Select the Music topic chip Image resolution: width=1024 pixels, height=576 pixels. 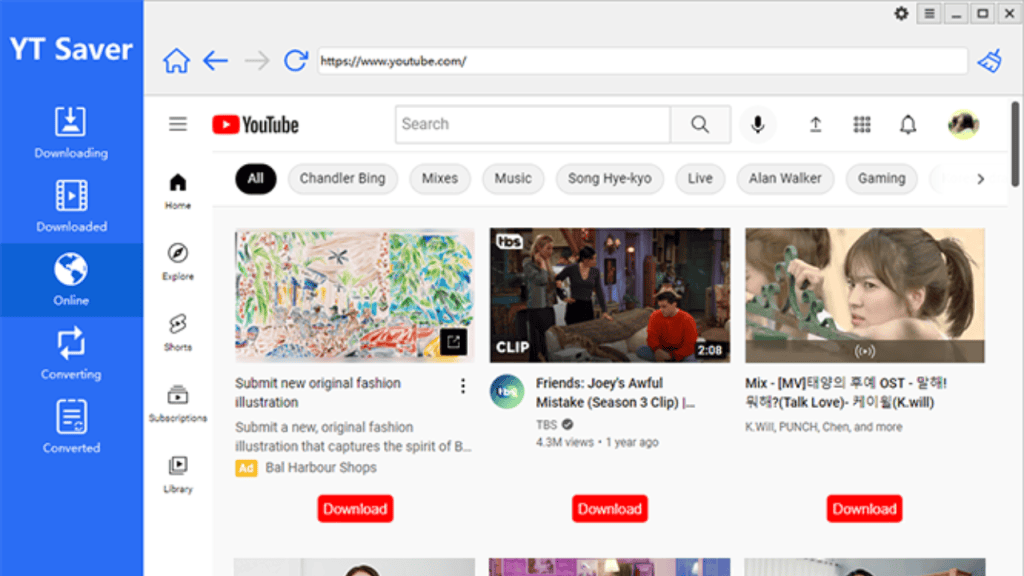pos(513,179)
